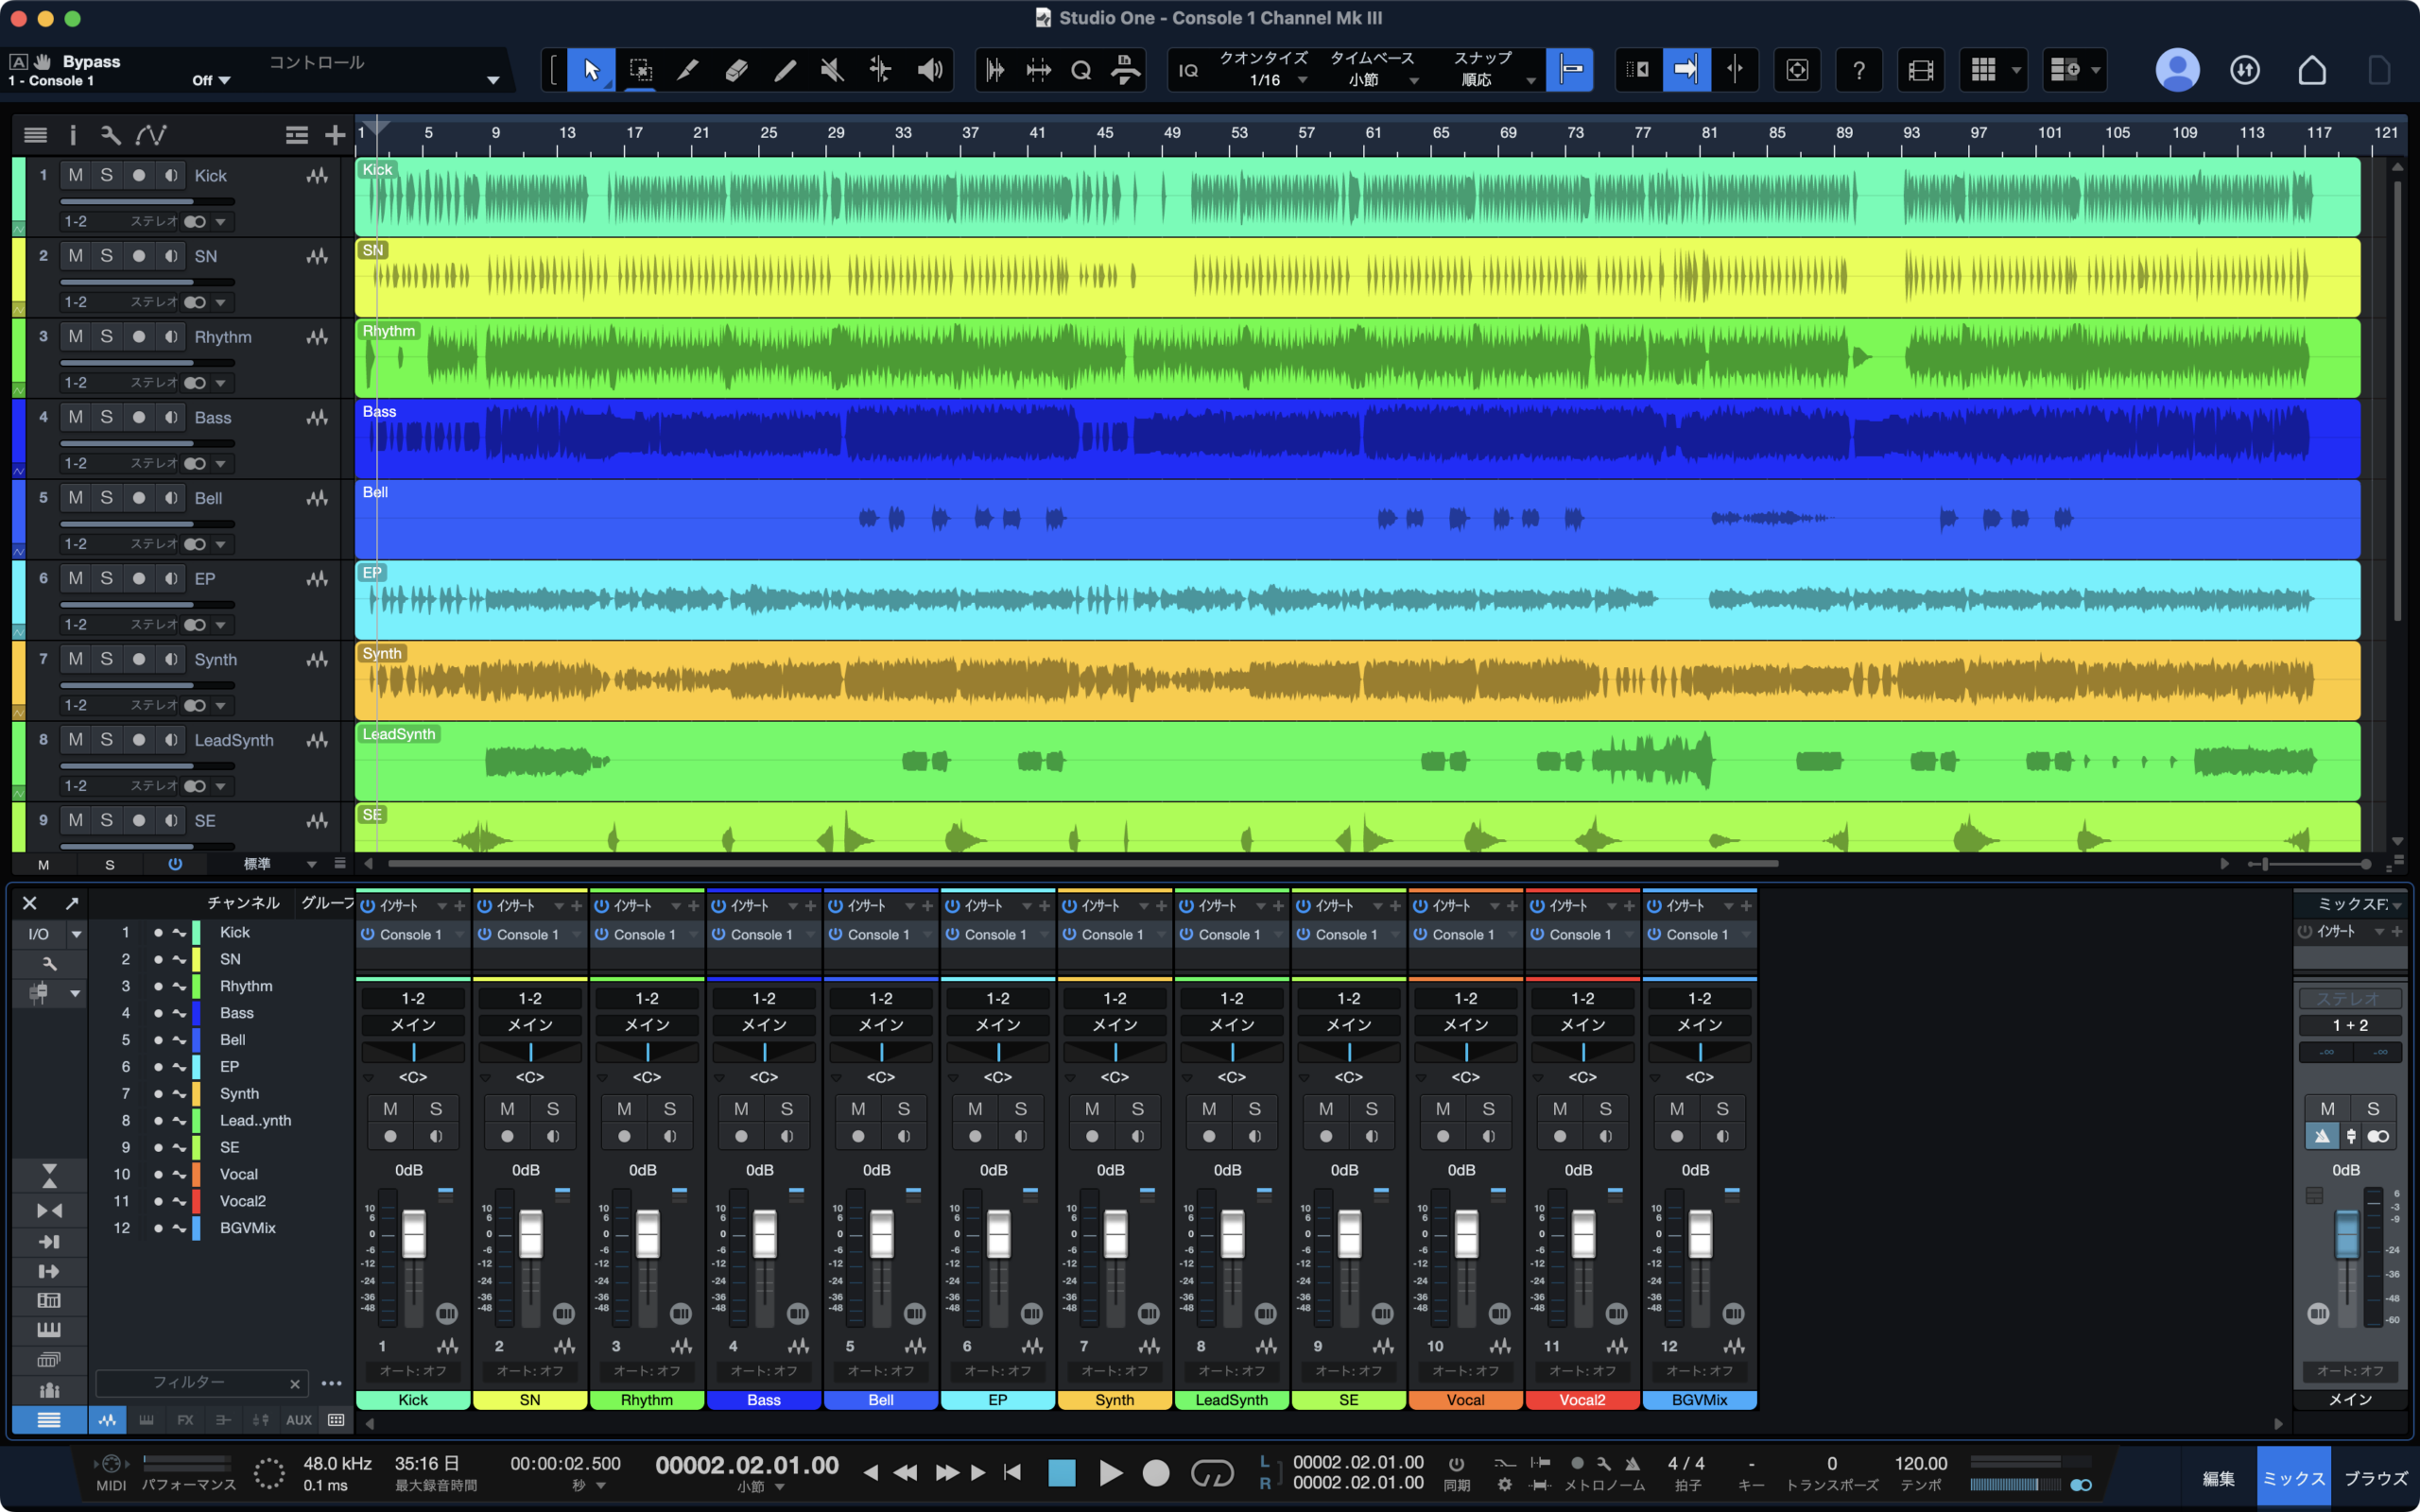Click the AUX panel button
Viewport: 2420px width, 1512px height.
pyautogui.click(x=299, y=1420)
